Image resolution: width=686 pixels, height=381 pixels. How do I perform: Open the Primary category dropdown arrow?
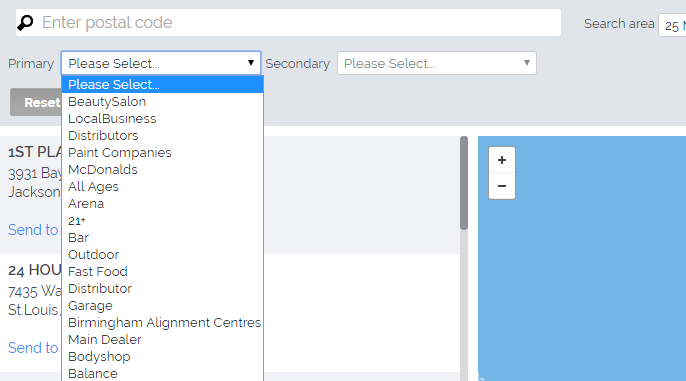point(251,63)
